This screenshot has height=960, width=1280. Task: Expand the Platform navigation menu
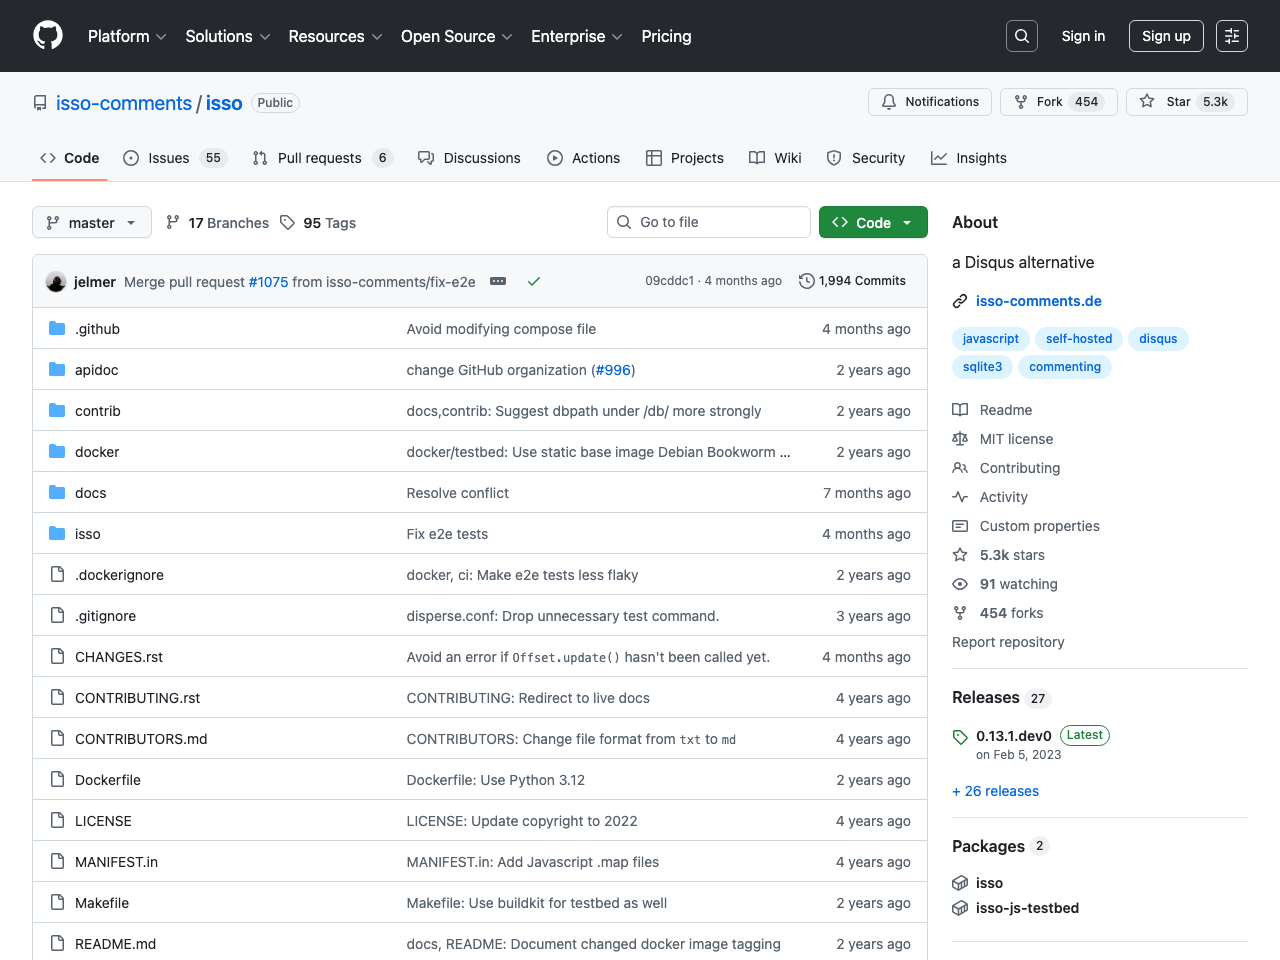point(127,36)
